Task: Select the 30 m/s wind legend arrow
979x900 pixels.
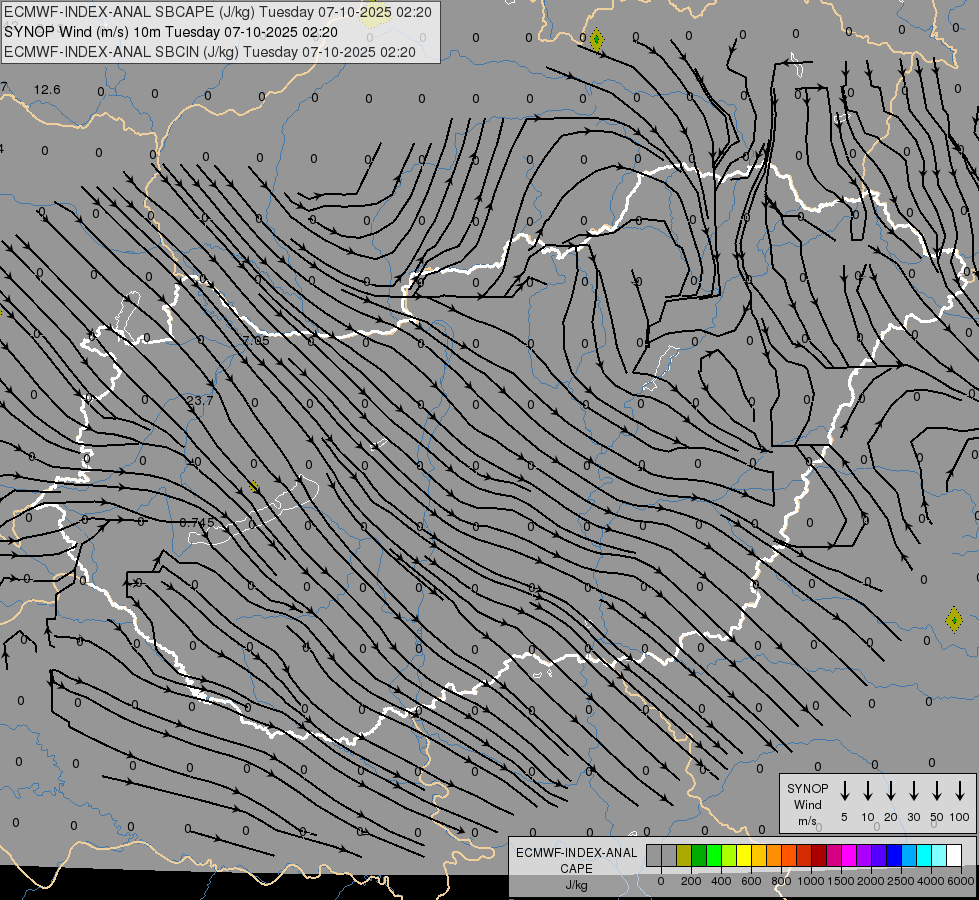Action: 913,791
